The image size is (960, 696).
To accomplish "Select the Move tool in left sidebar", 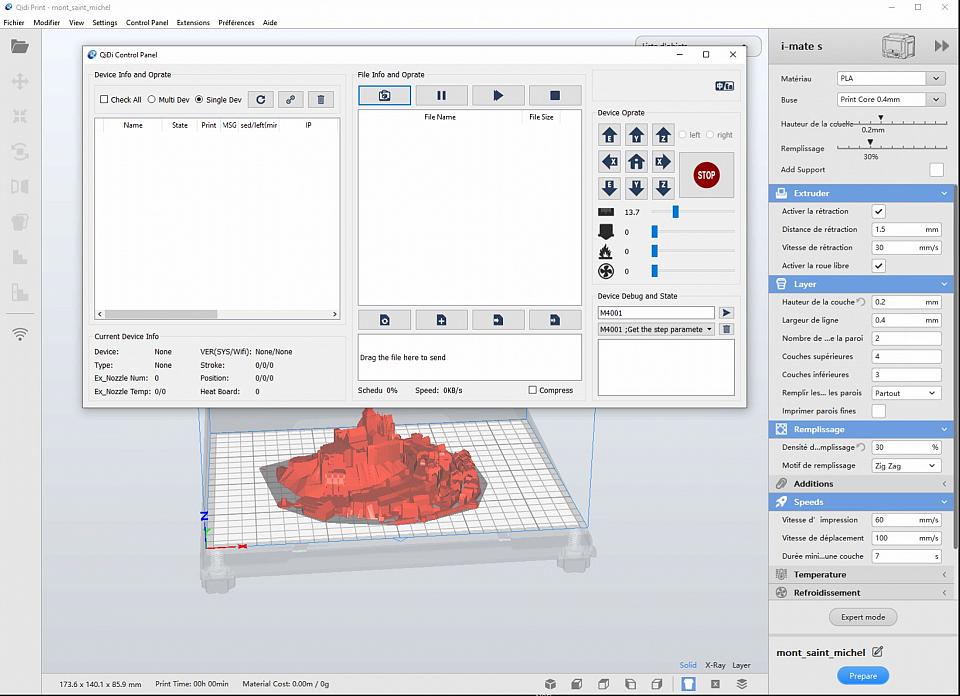I will tap(20, 81).
